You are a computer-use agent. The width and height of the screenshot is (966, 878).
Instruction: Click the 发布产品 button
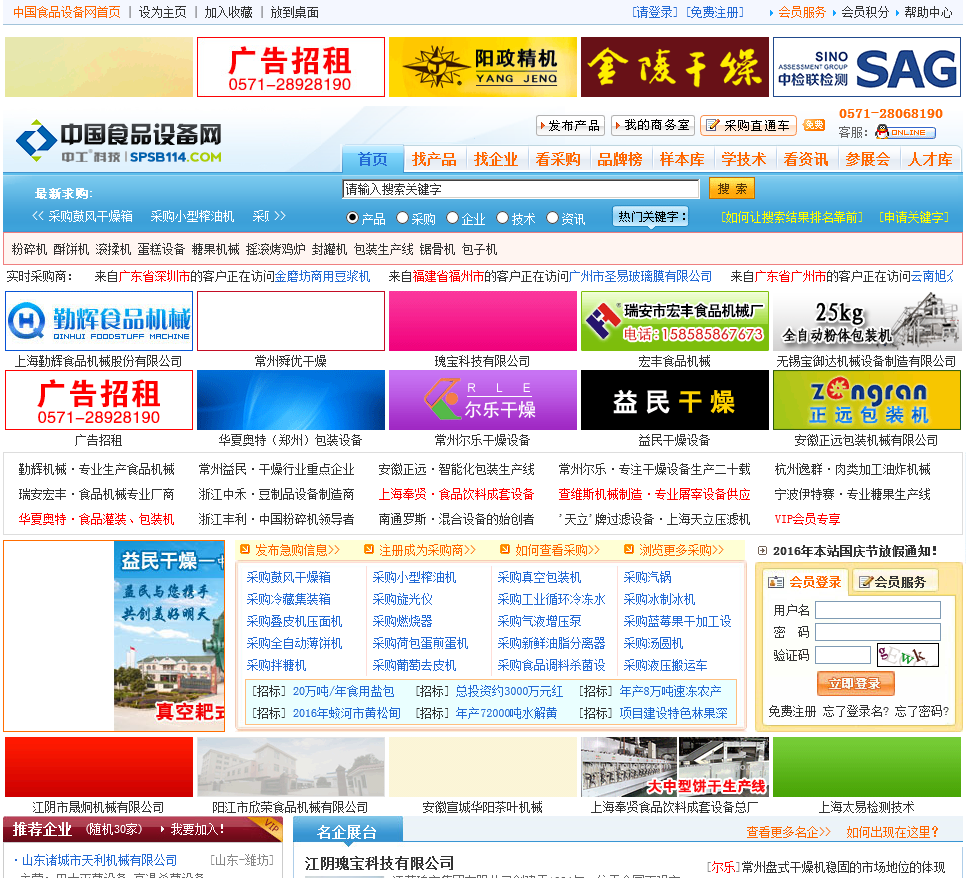tap(570, 126)
